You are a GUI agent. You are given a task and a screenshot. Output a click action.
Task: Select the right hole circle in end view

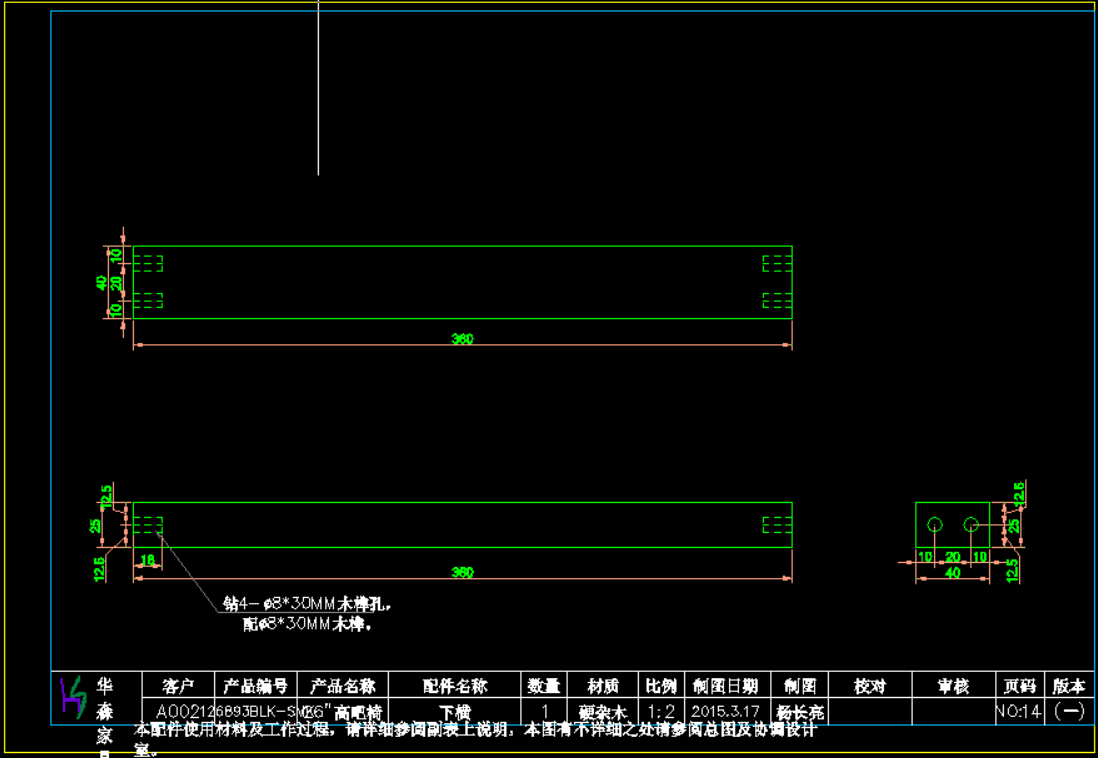(970, 524)
